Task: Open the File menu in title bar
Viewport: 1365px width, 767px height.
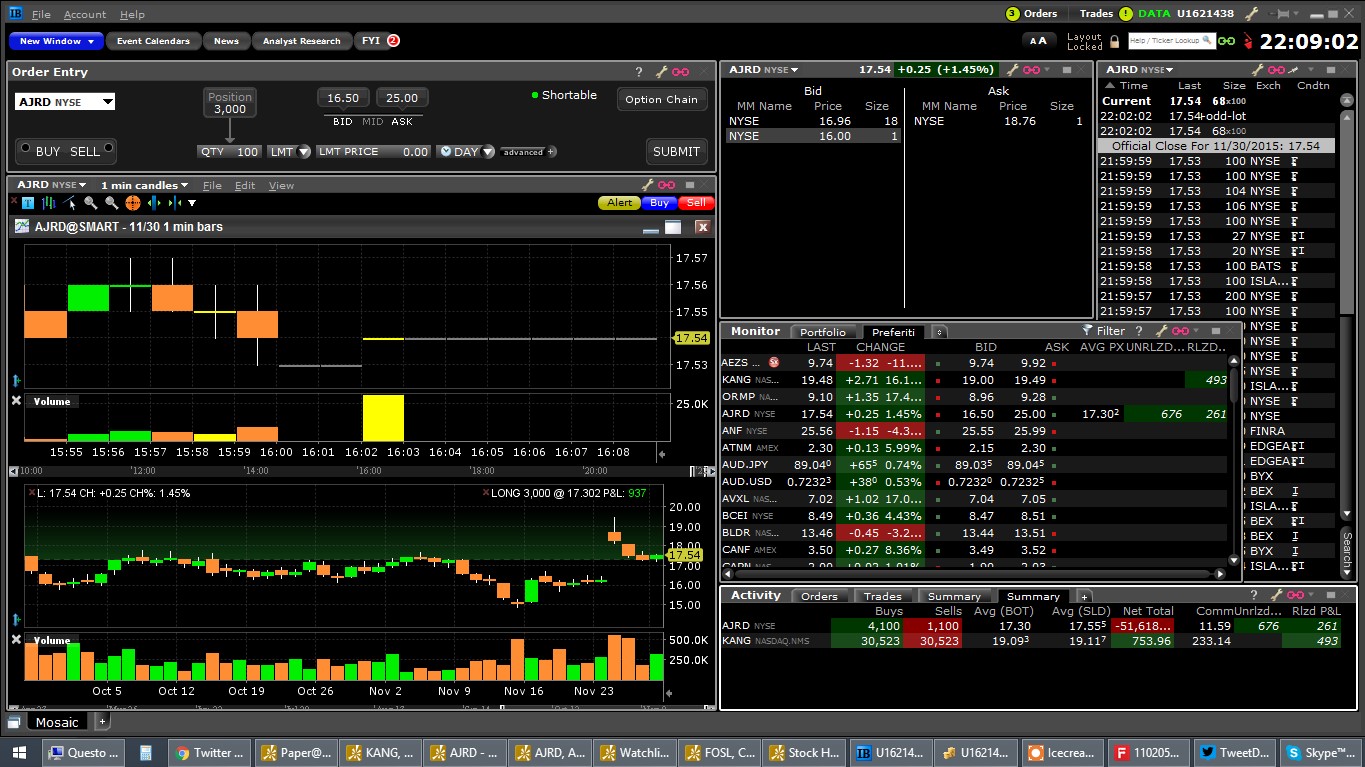Action: 41,14
